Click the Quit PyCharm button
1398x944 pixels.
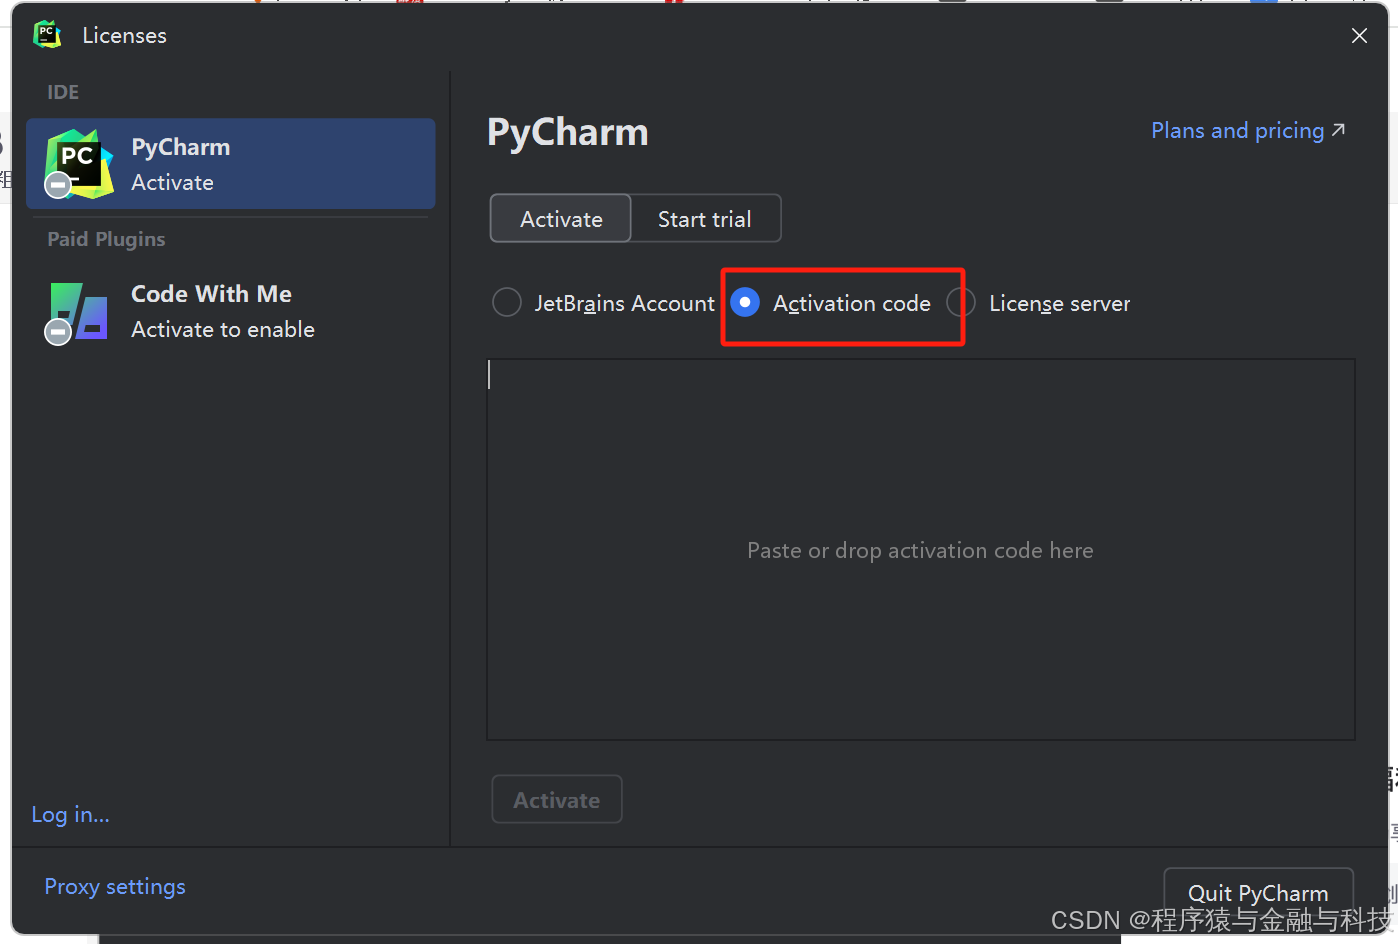pos(1258,893)
